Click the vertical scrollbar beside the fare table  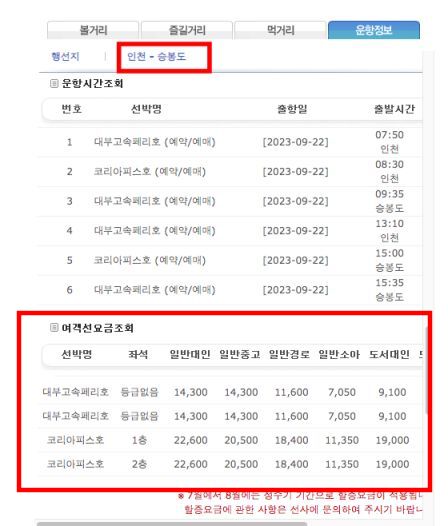[x=427, y=371]
